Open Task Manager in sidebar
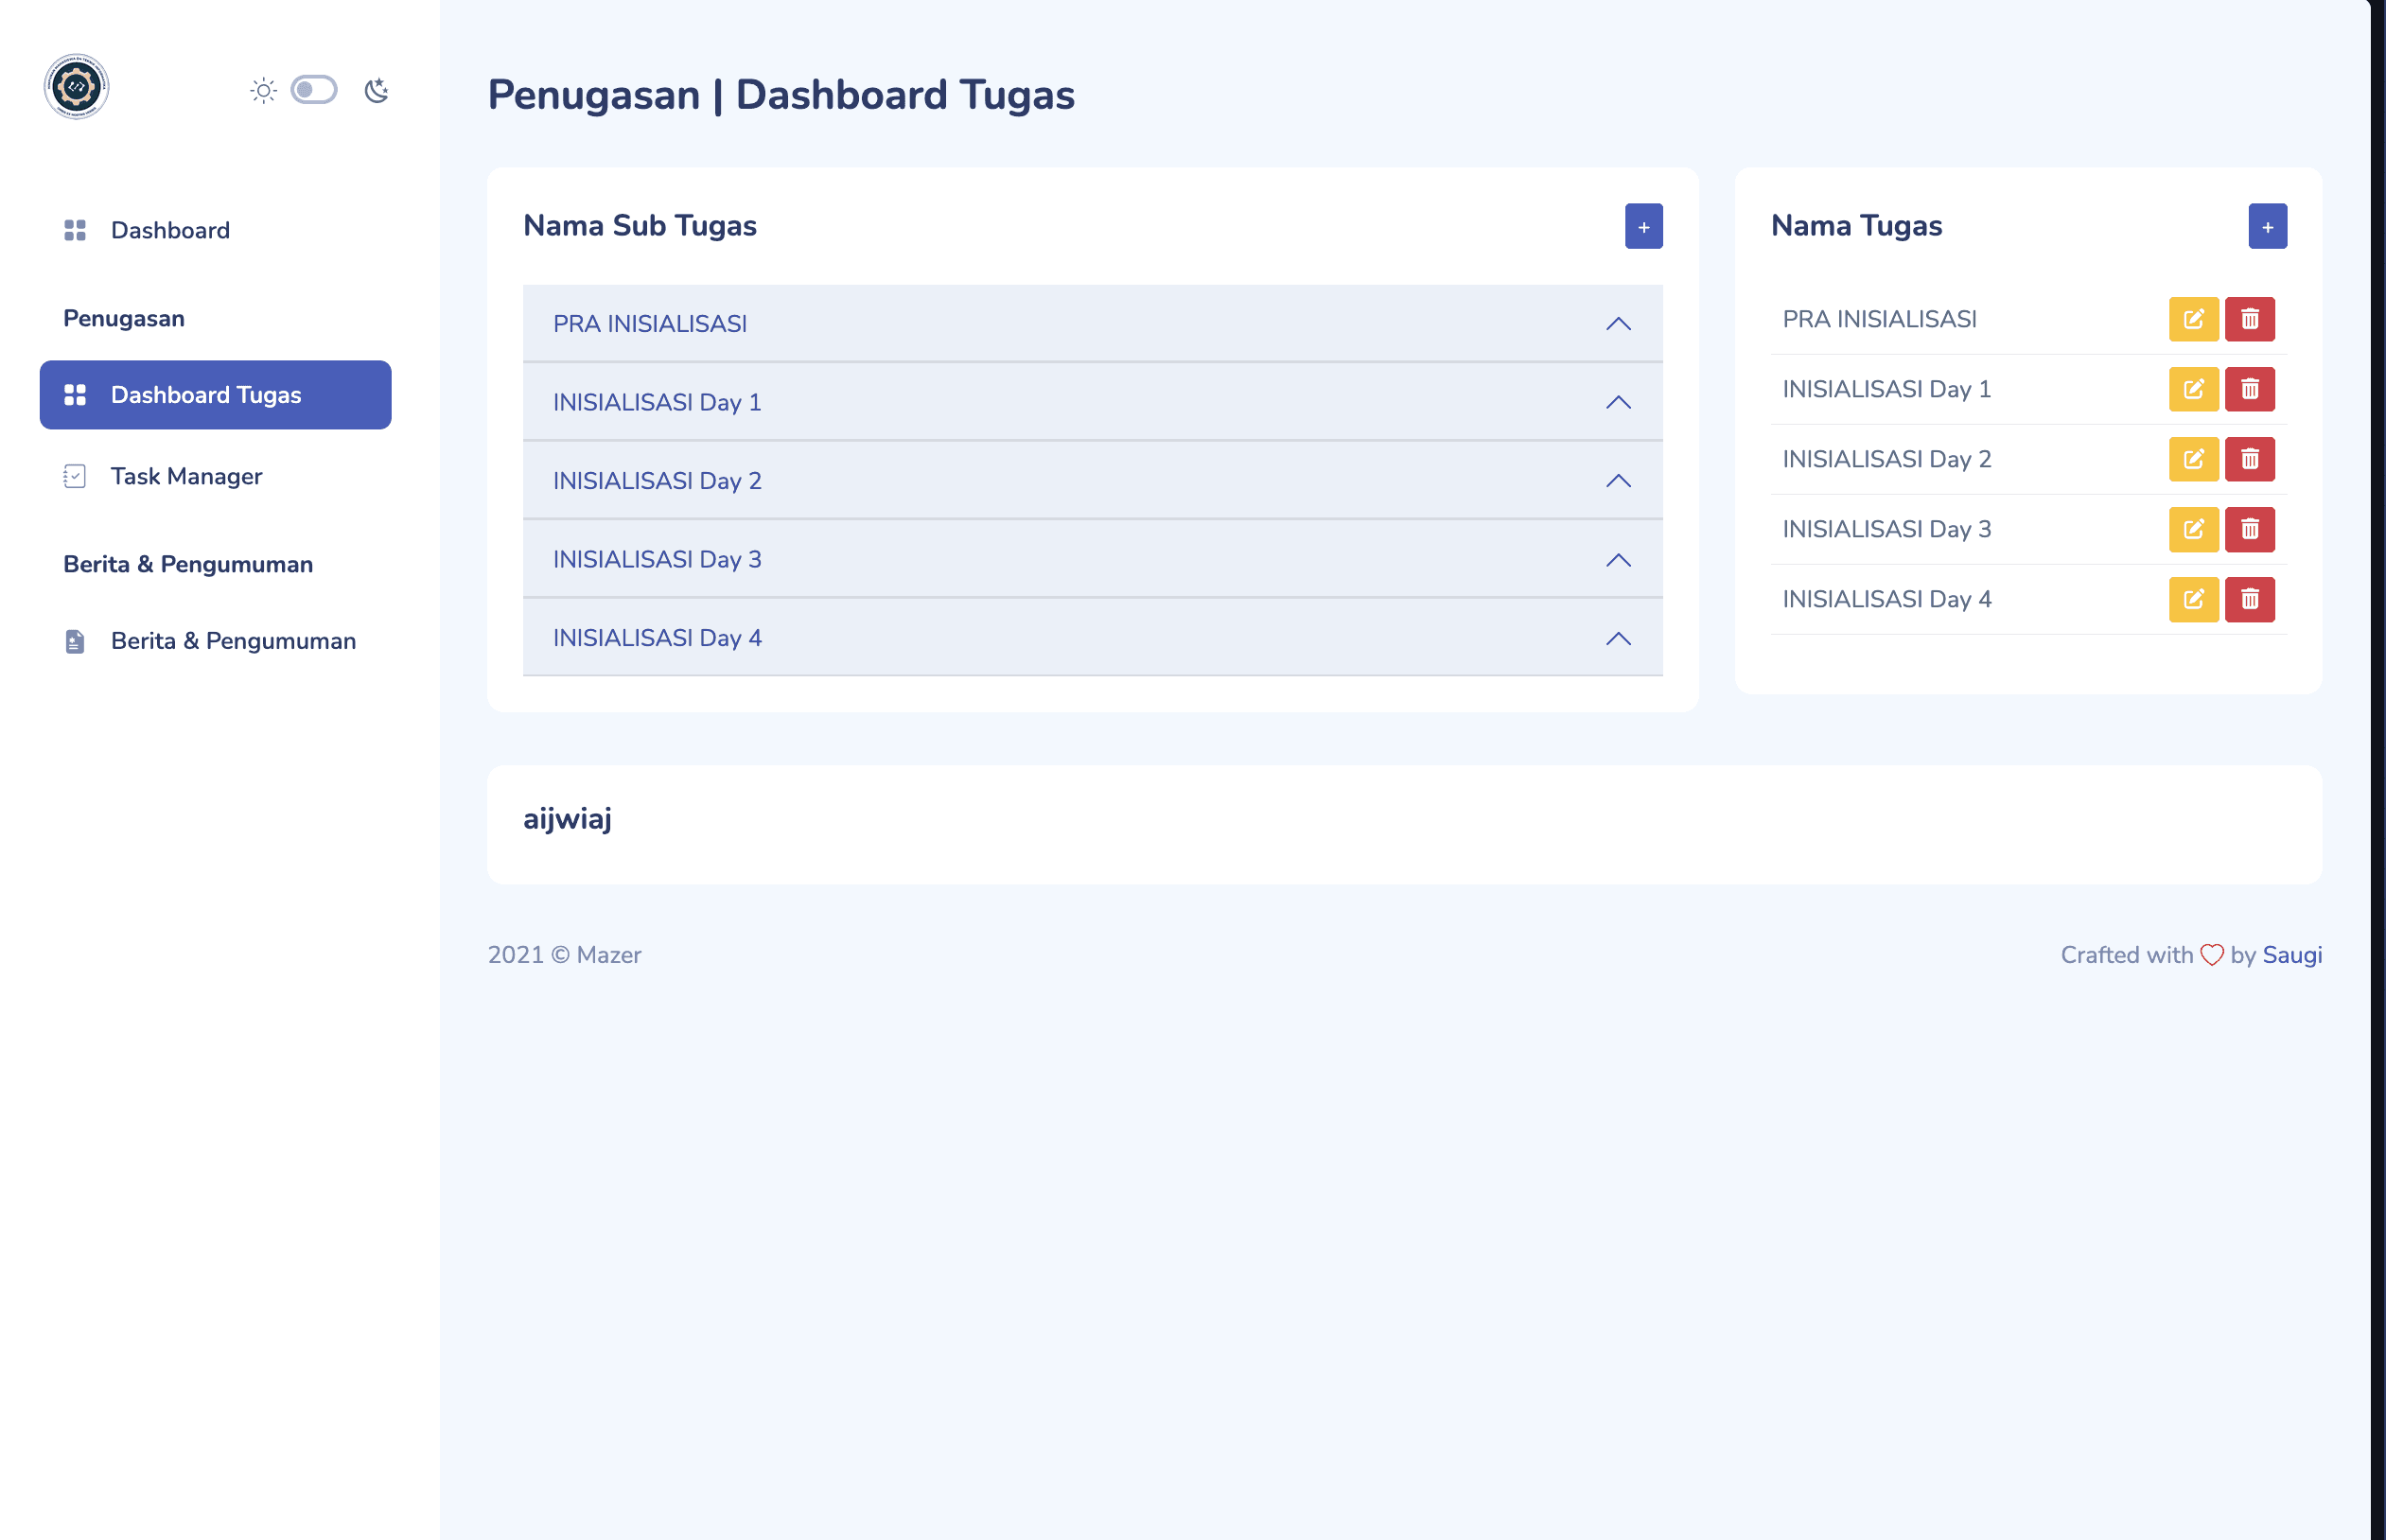The height and width of the screenshot is (1540, 2386). 186,476
